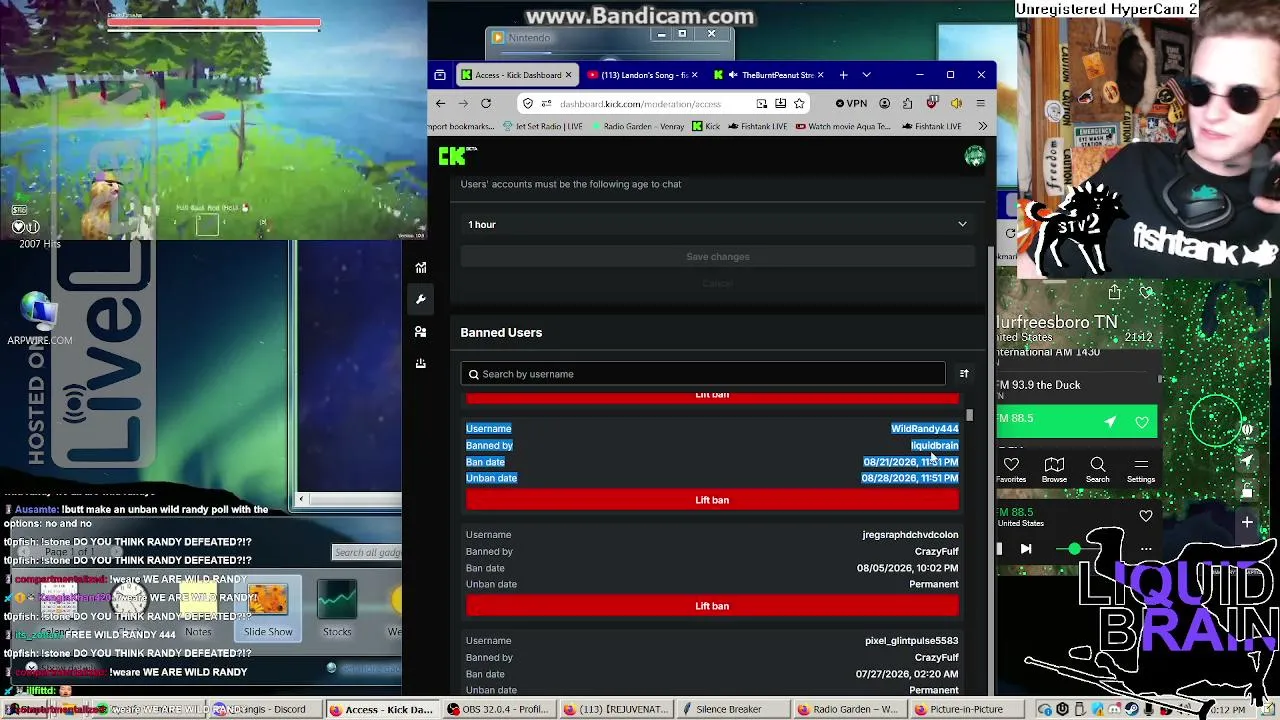Viewport: 1280px width, 720px height.
Task: Bookmark this page with the star icon
Action: coord(799,103)
